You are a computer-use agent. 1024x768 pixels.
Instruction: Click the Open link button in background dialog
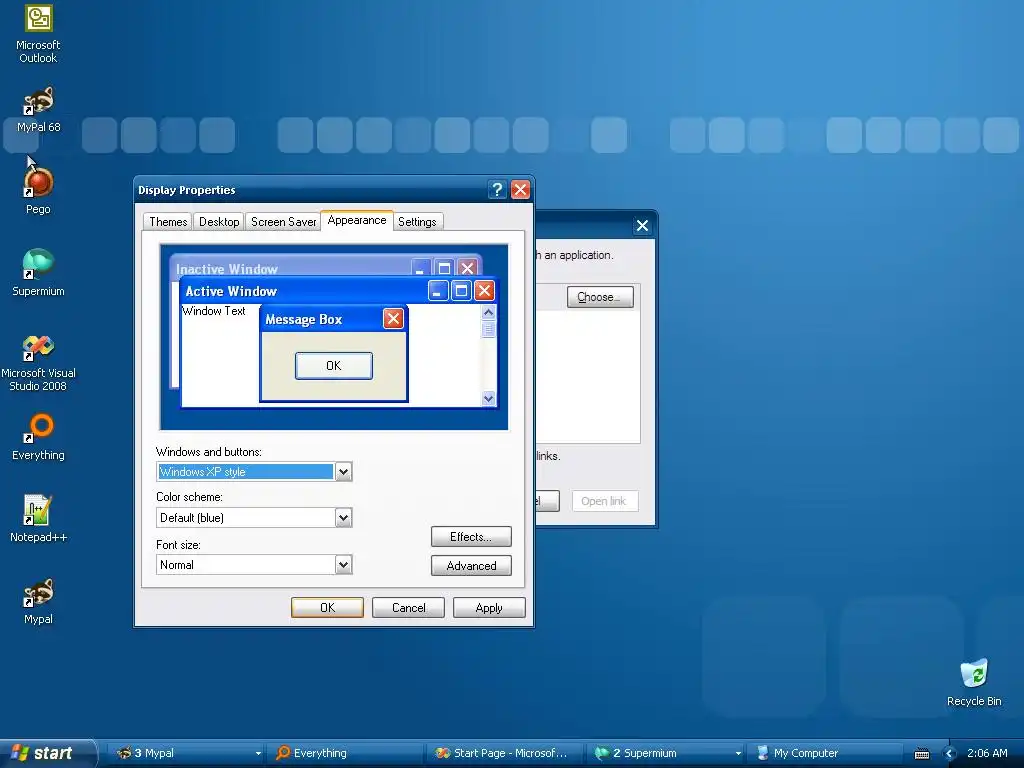coord(605,501)
